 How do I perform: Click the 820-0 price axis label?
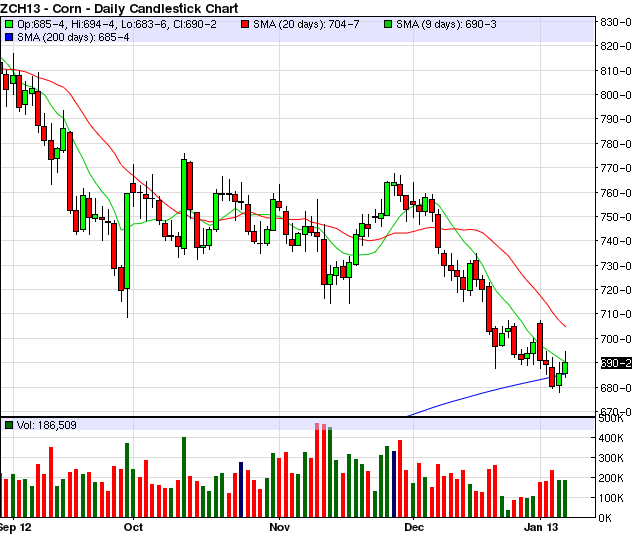(616, 46)
